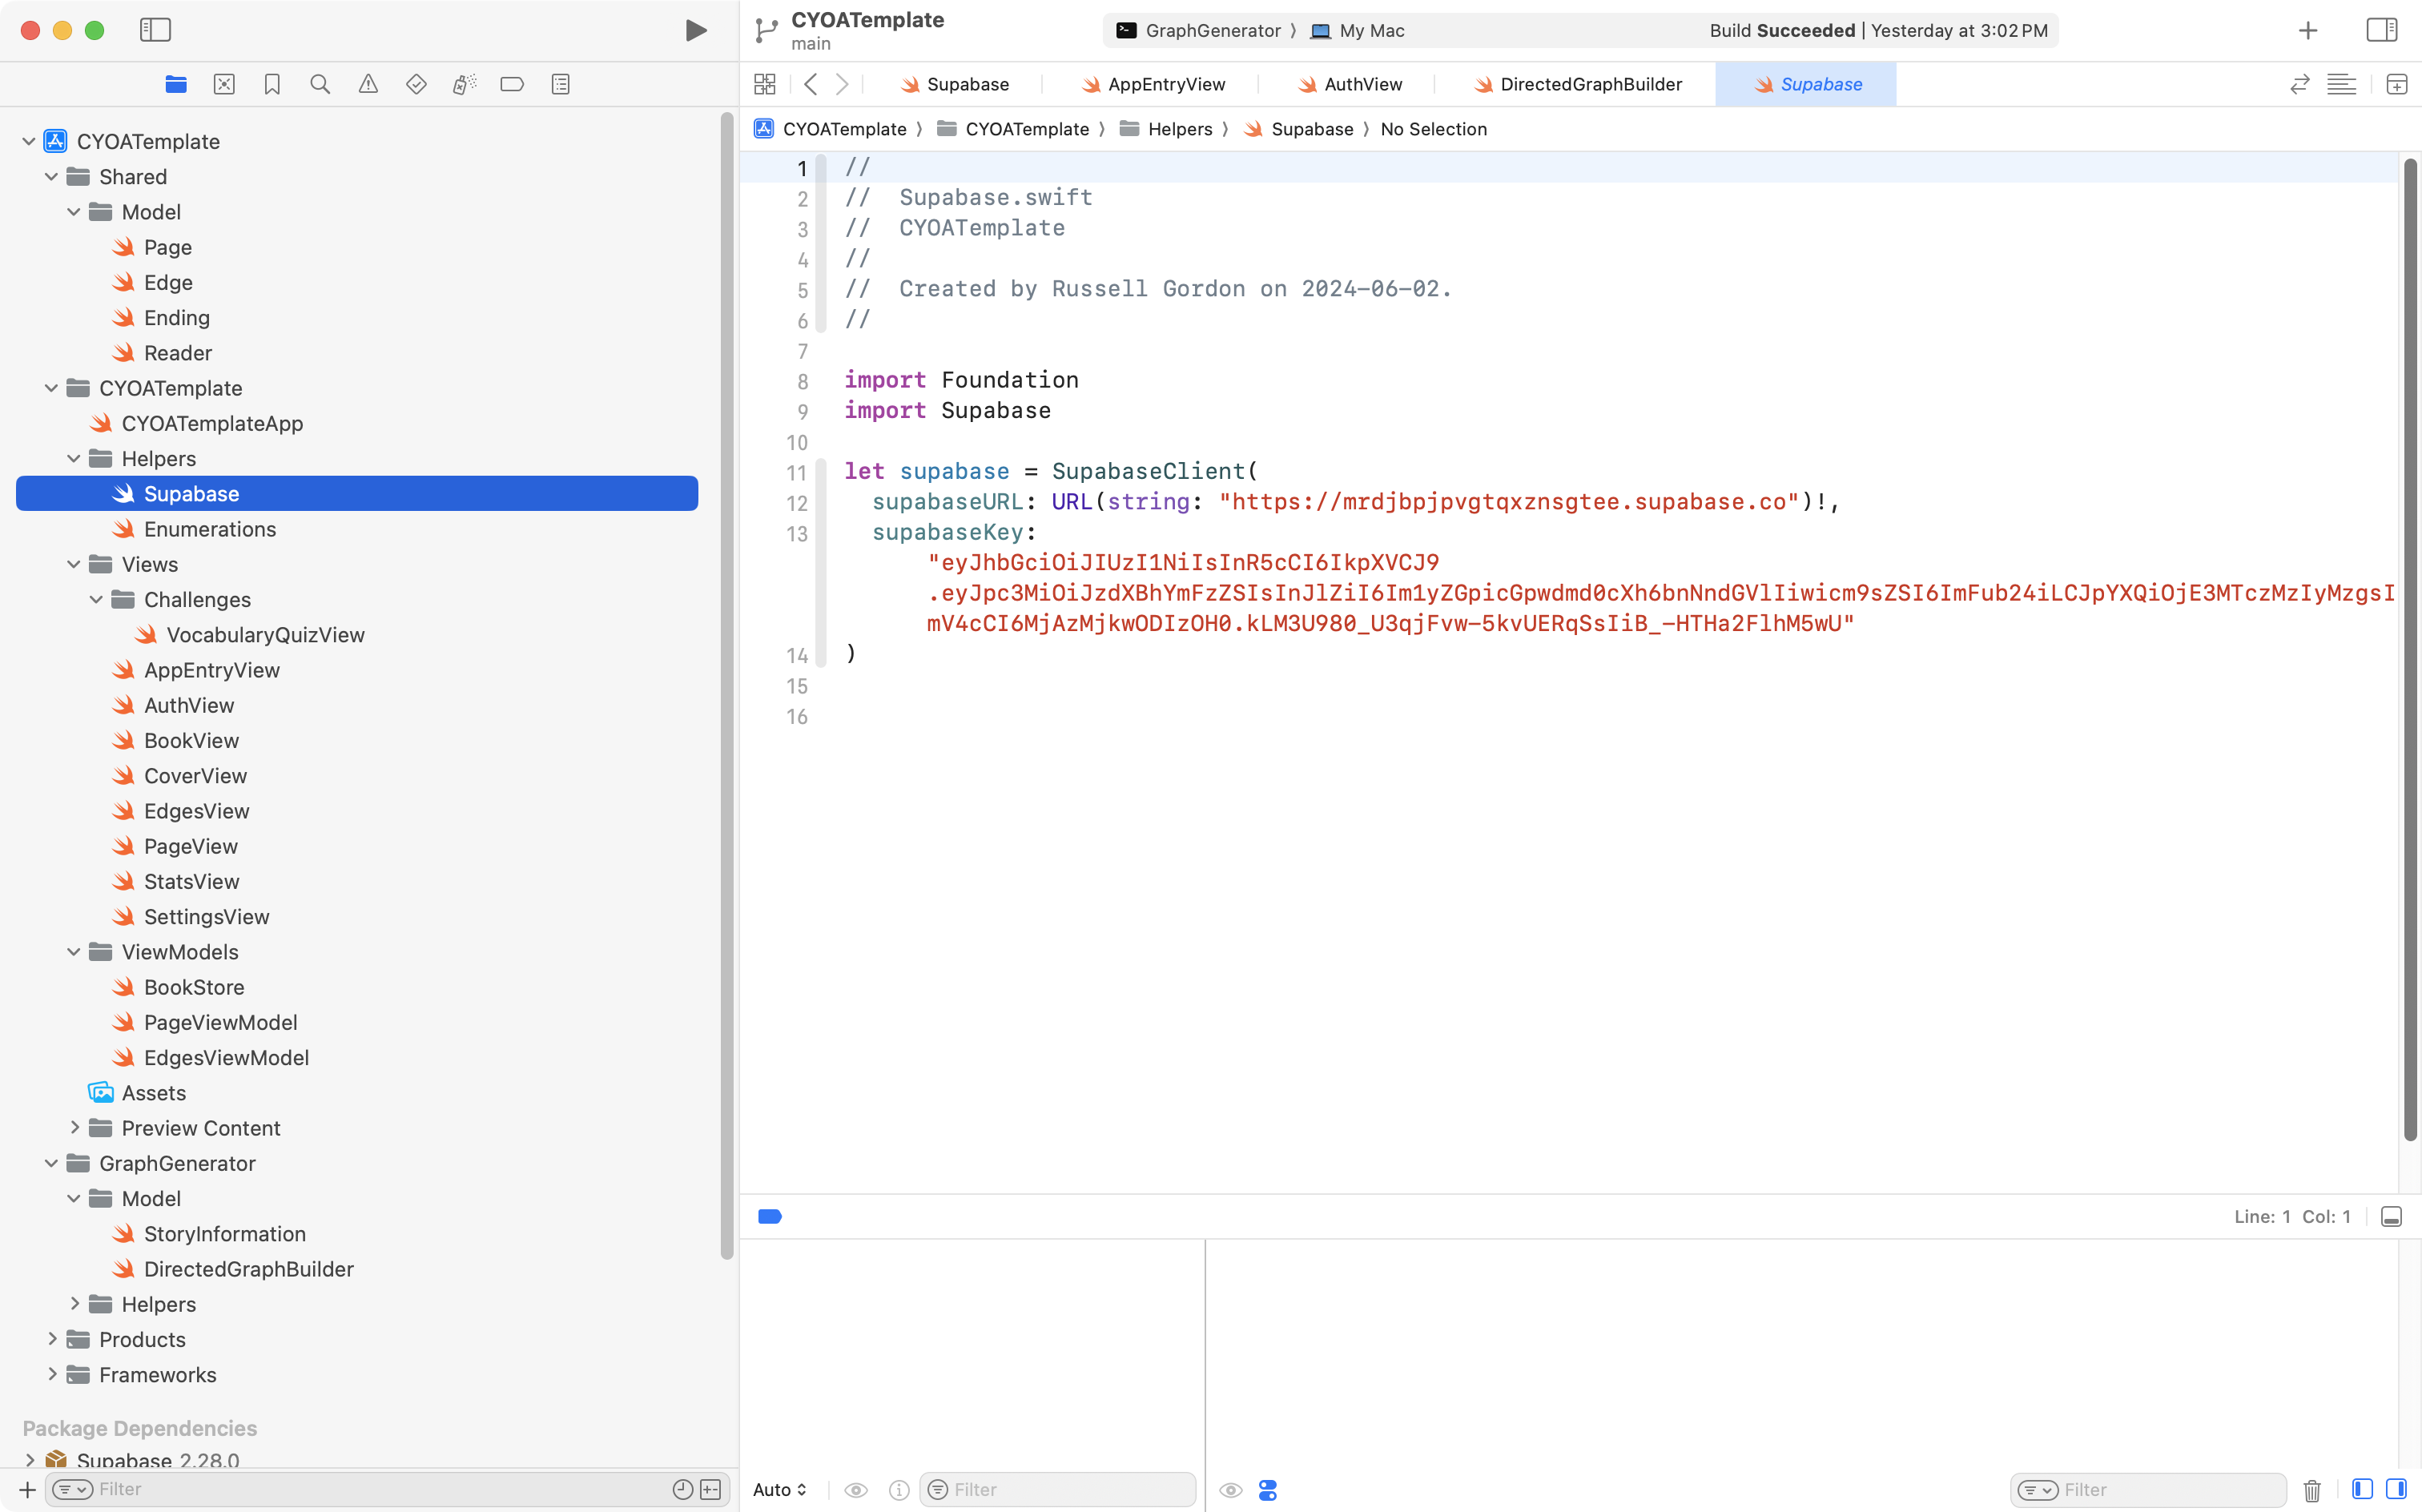Expand the Preview Content folder

74,1128
